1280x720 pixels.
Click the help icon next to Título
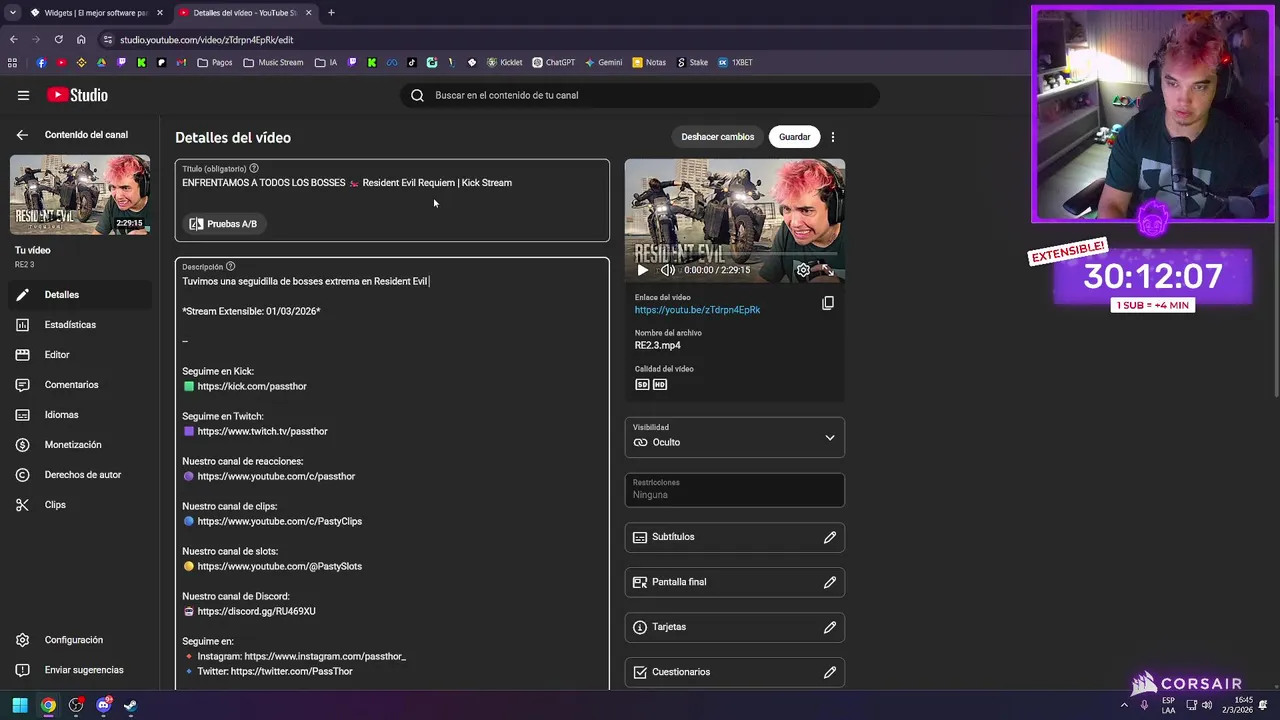tap(254, 168)
